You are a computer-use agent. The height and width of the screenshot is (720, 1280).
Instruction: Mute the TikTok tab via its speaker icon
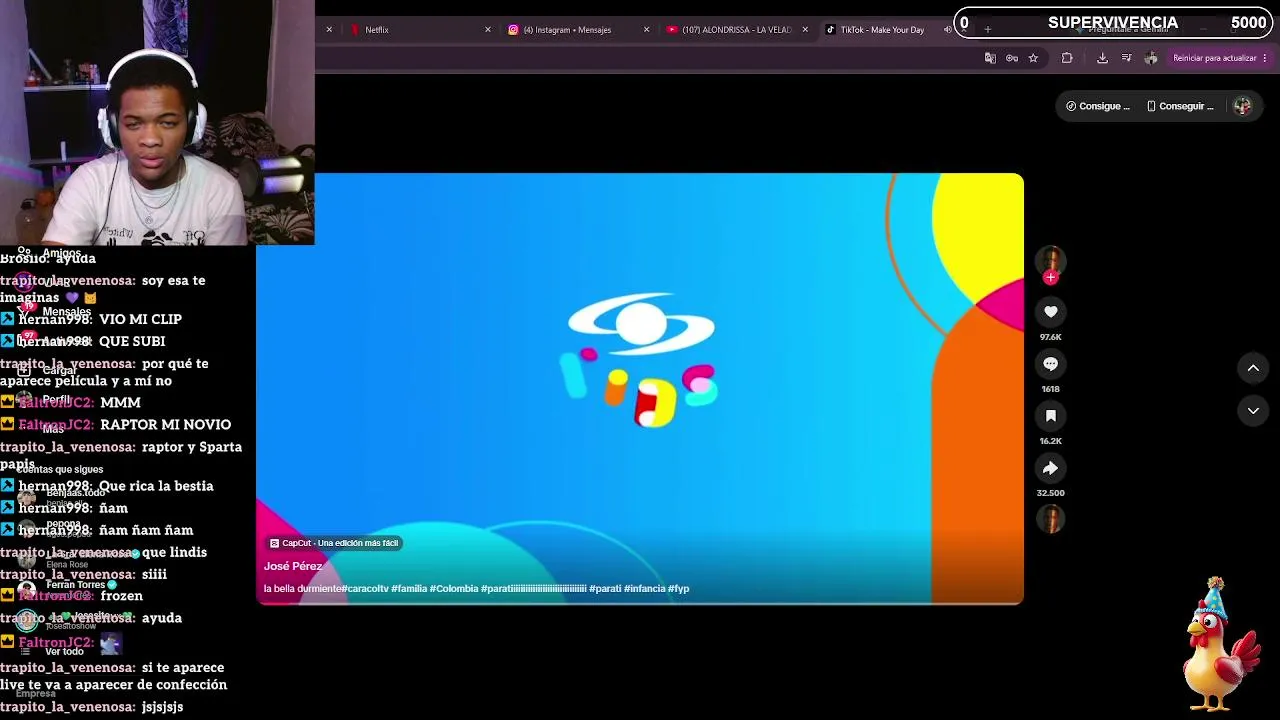[947, 30]
